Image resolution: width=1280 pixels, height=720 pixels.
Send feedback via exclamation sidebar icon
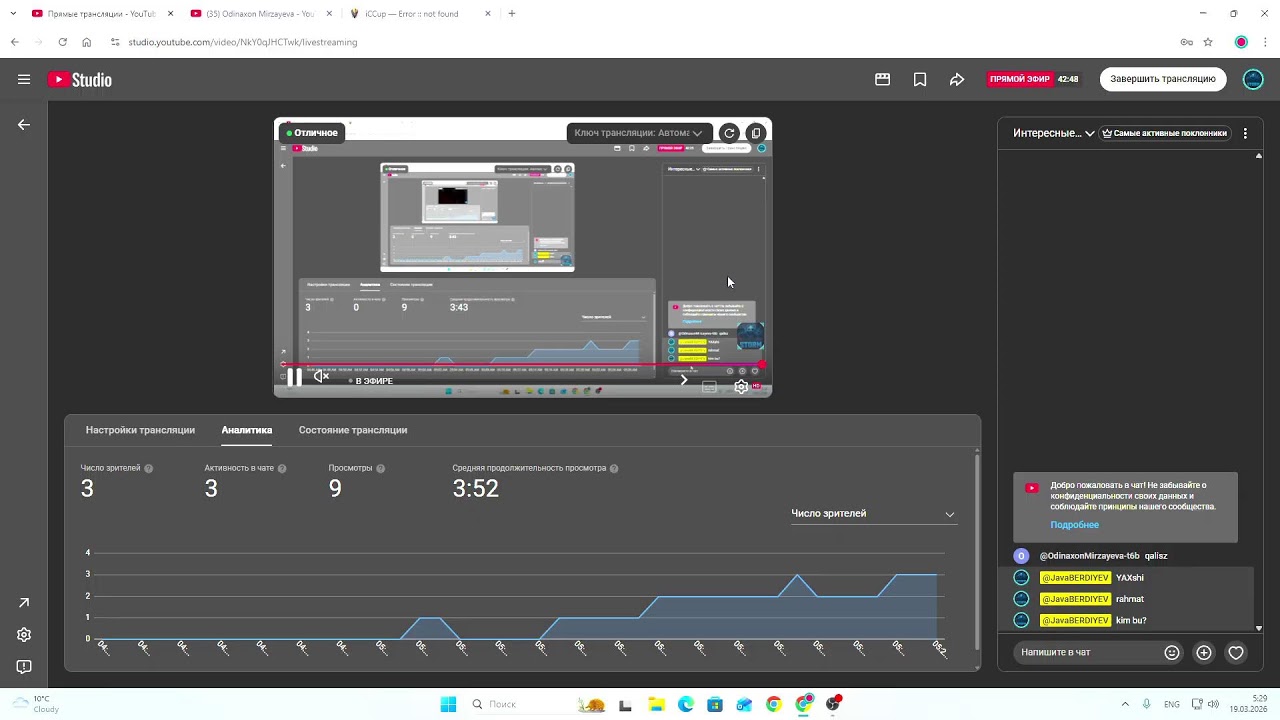[x=24, y=667]
